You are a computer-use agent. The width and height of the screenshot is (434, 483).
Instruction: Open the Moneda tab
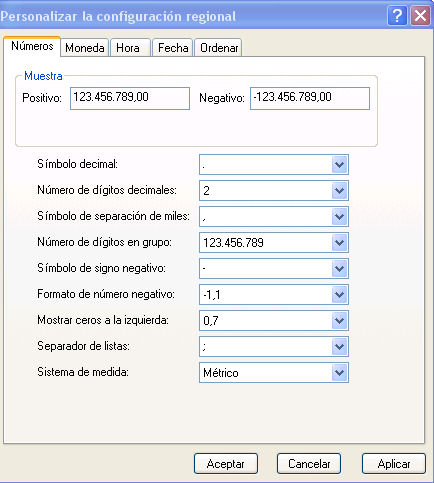pos(85,48)
